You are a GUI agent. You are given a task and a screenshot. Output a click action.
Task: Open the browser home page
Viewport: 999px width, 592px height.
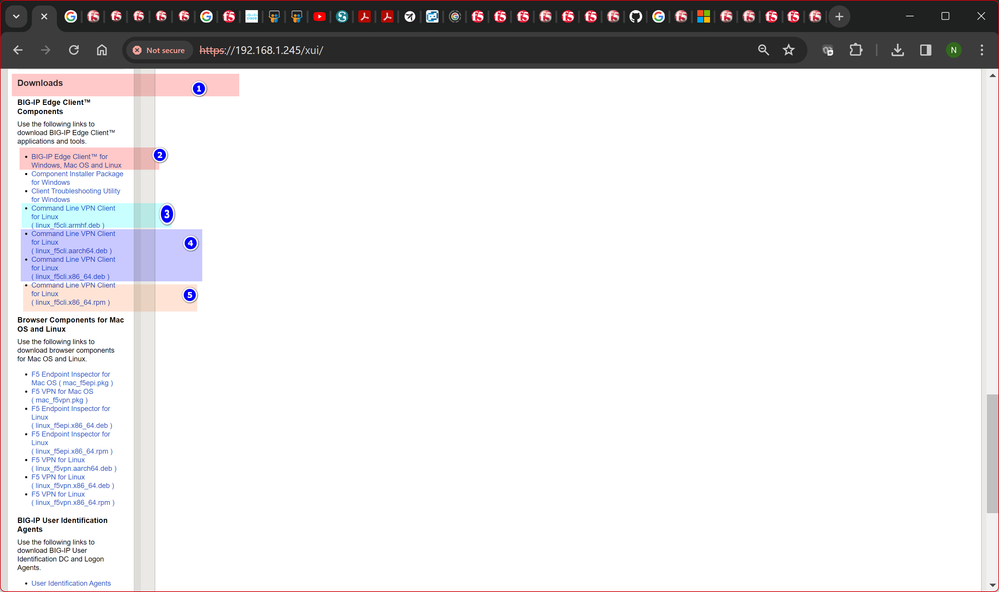(102, 50)
